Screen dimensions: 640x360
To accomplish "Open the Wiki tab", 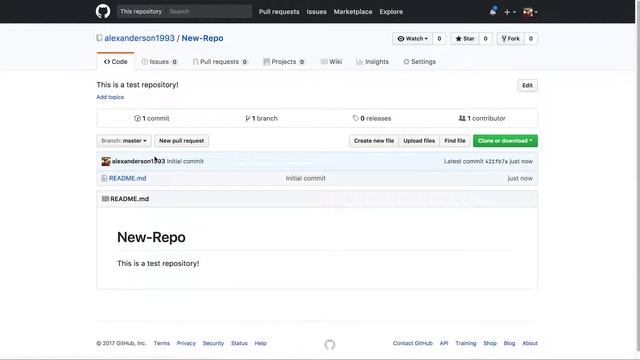I will pos(331,62).
